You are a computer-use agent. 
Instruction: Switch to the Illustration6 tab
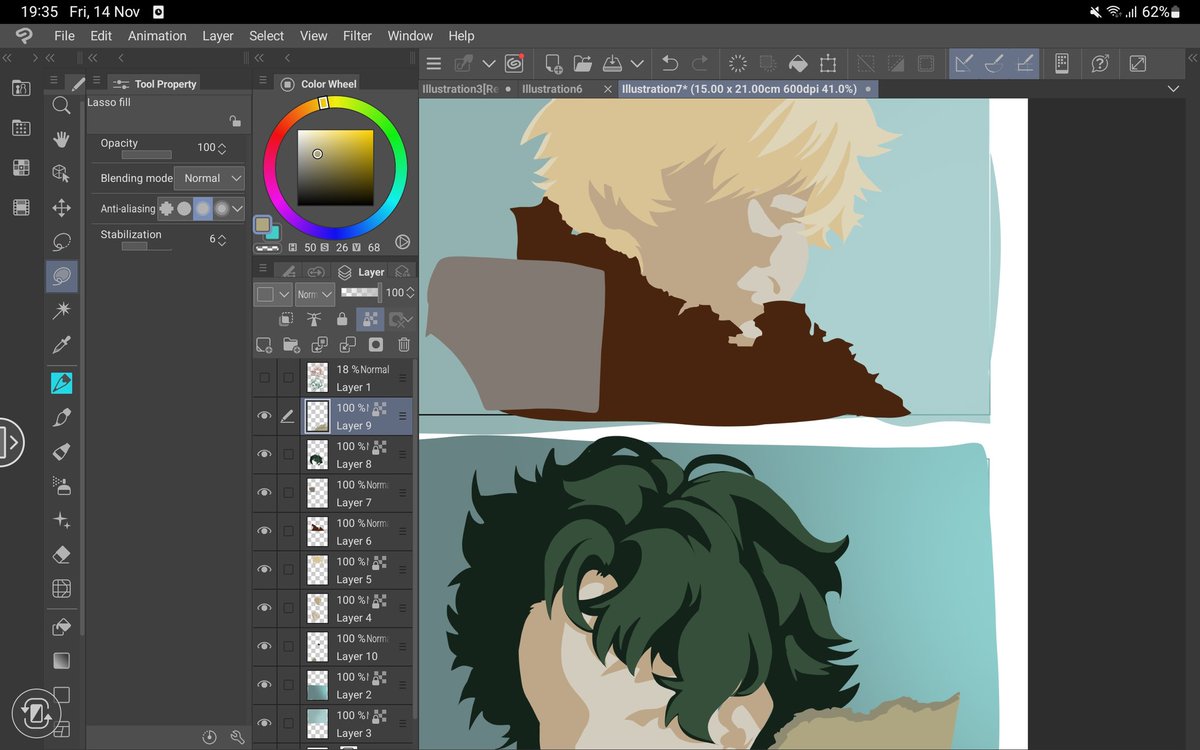(x=553, y=88)
